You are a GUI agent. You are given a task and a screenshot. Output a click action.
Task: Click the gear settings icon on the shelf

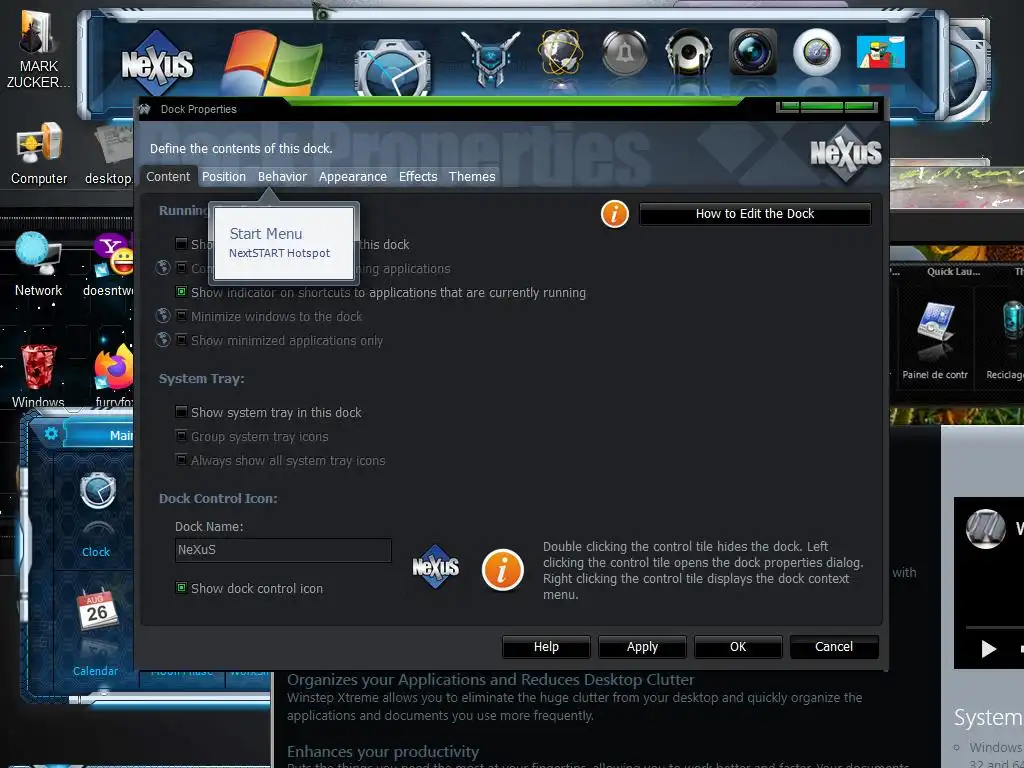51,434
